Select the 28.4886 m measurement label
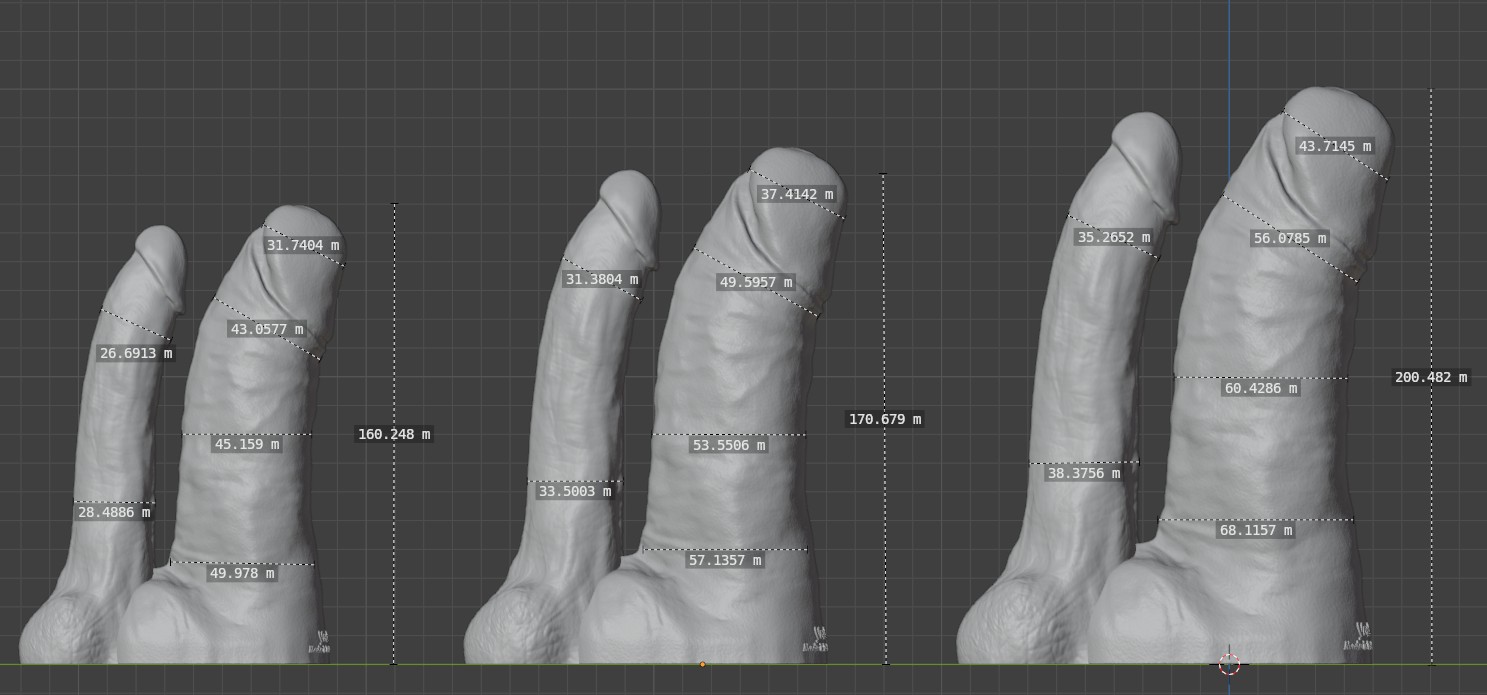Viewport: 1487px width, 695px height. coord(114,512)
